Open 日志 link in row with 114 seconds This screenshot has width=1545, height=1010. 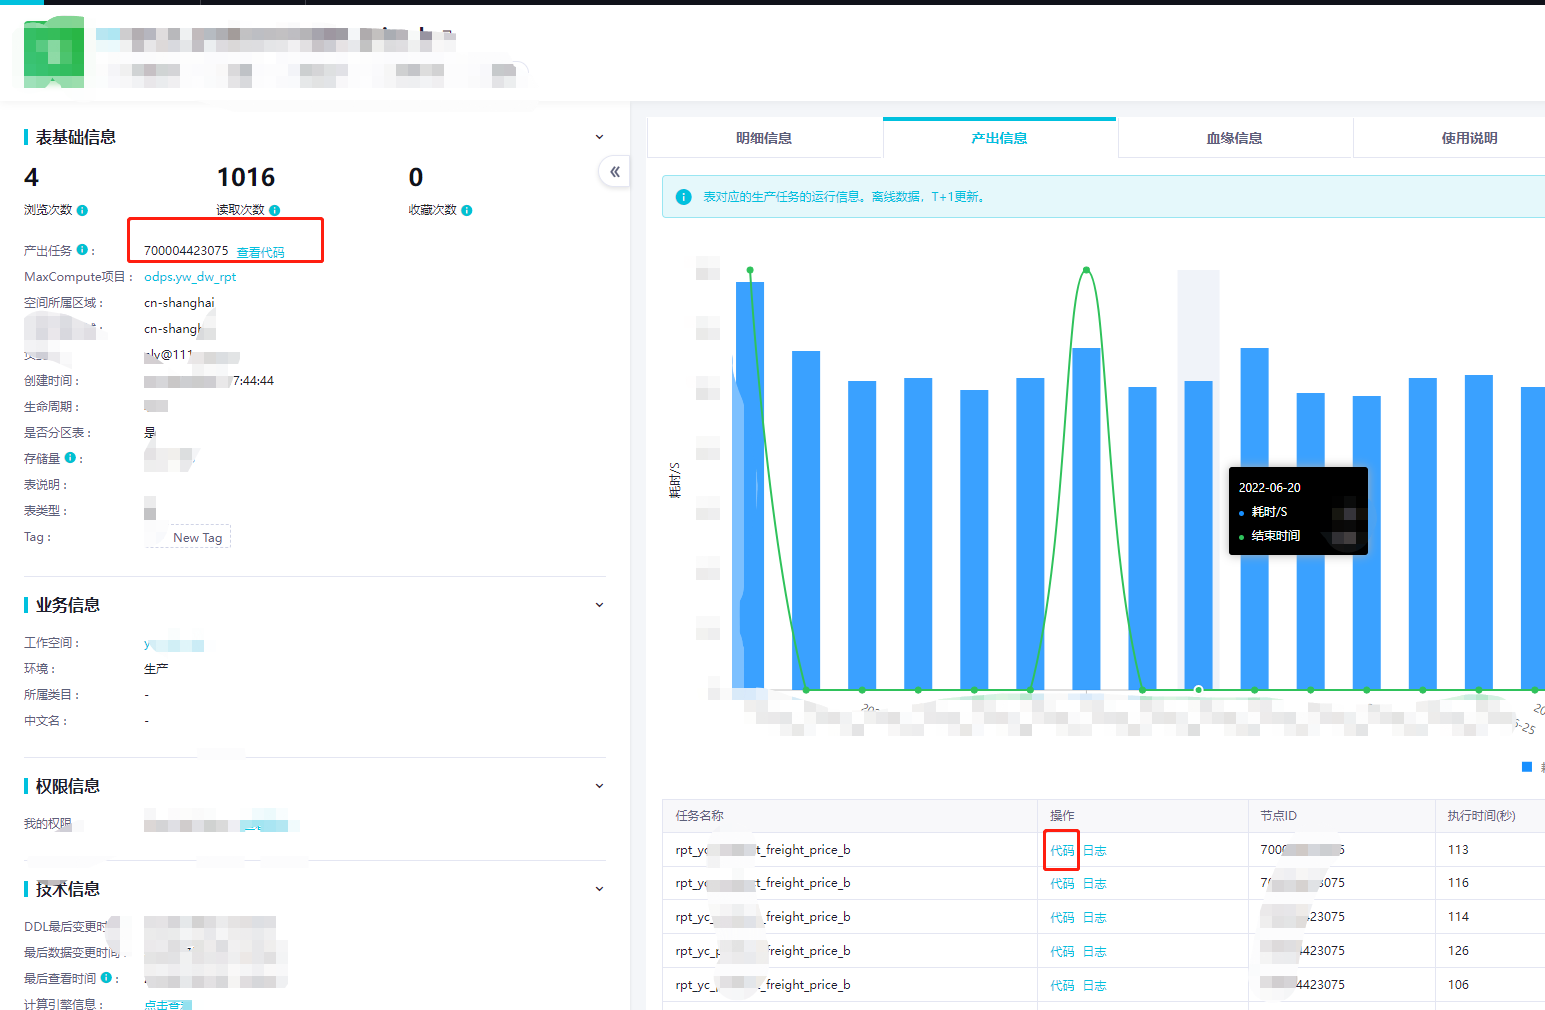pyautogui.click(x=1095, y=917)
